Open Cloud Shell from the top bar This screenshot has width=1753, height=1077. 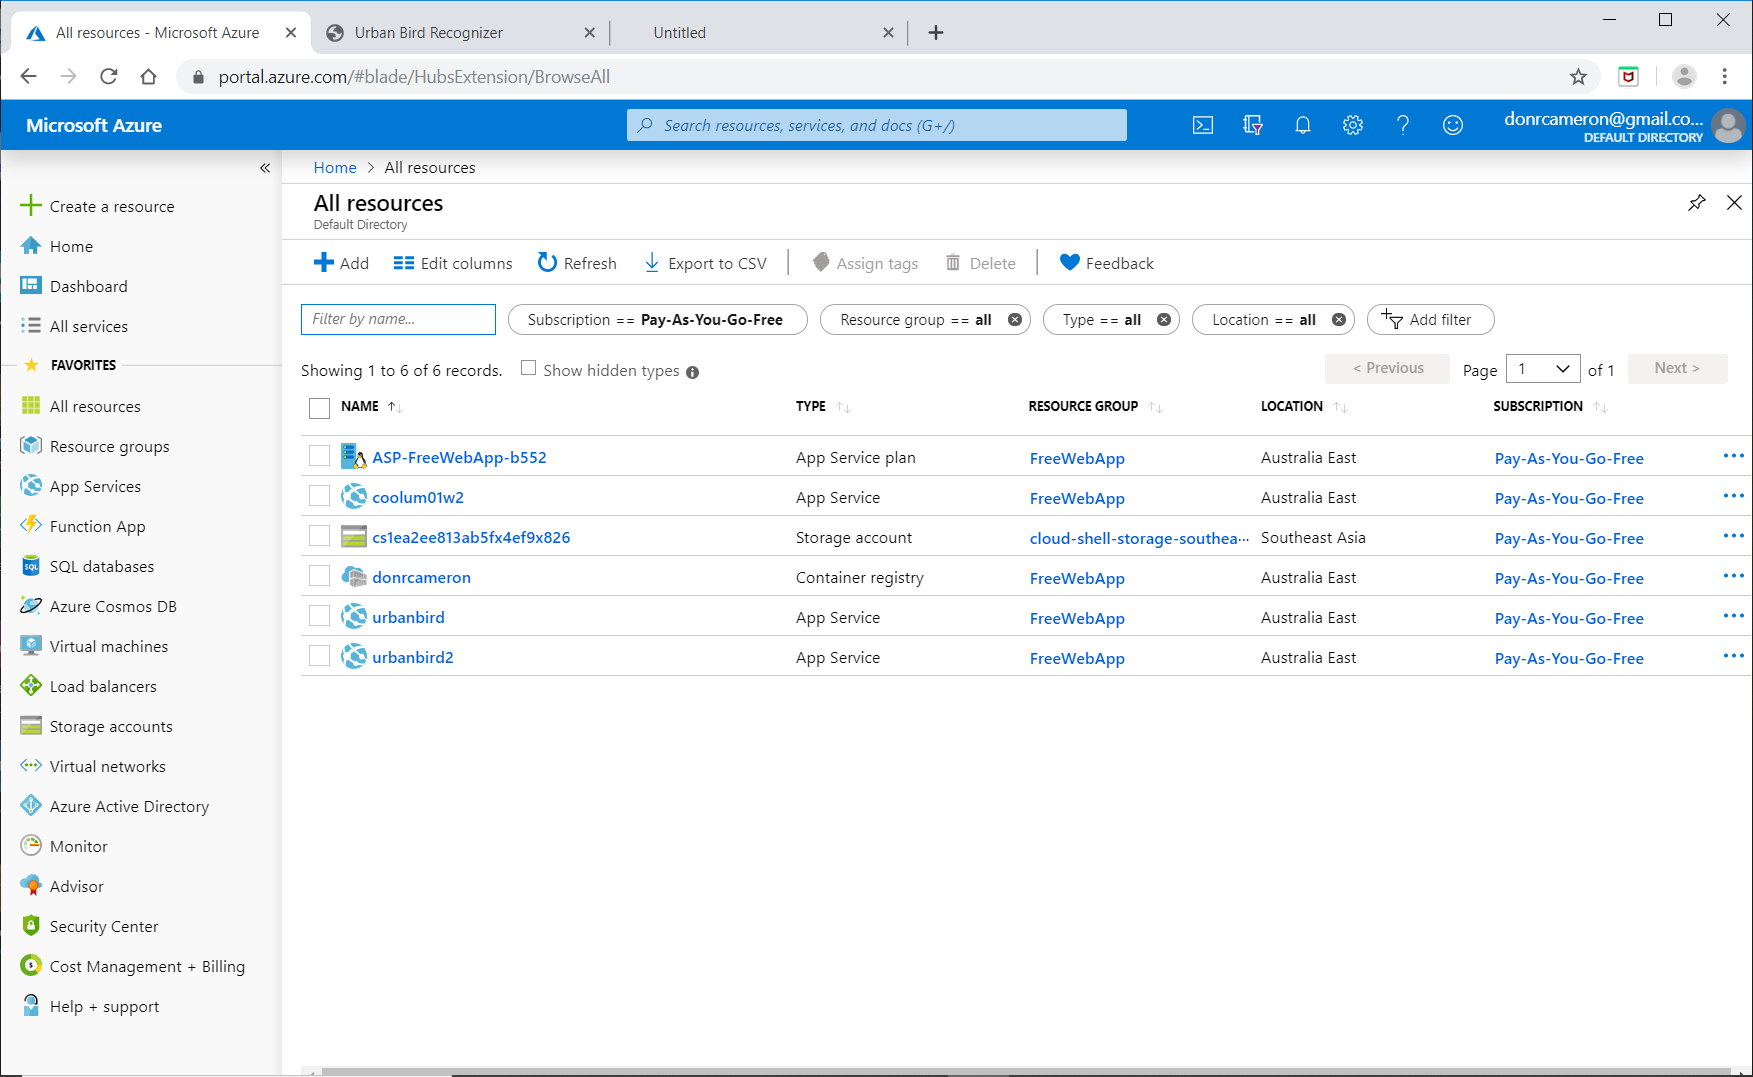pos(1203,125)
